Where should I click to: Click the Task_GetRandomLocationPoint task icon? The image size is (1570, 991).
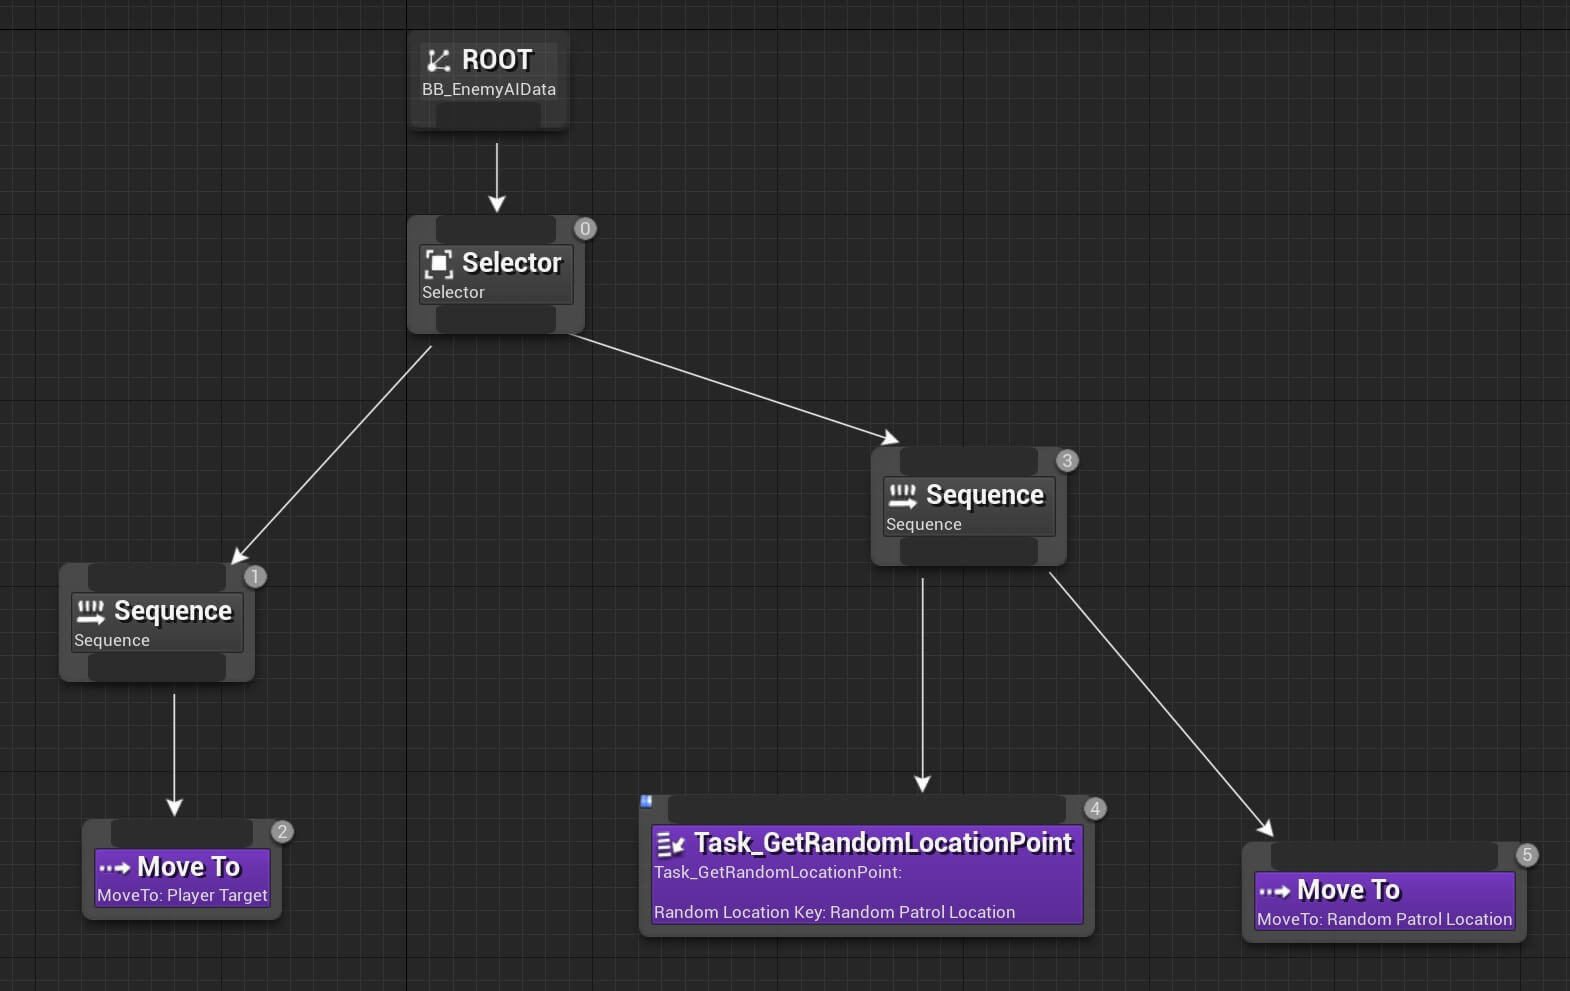coord(670,845)
